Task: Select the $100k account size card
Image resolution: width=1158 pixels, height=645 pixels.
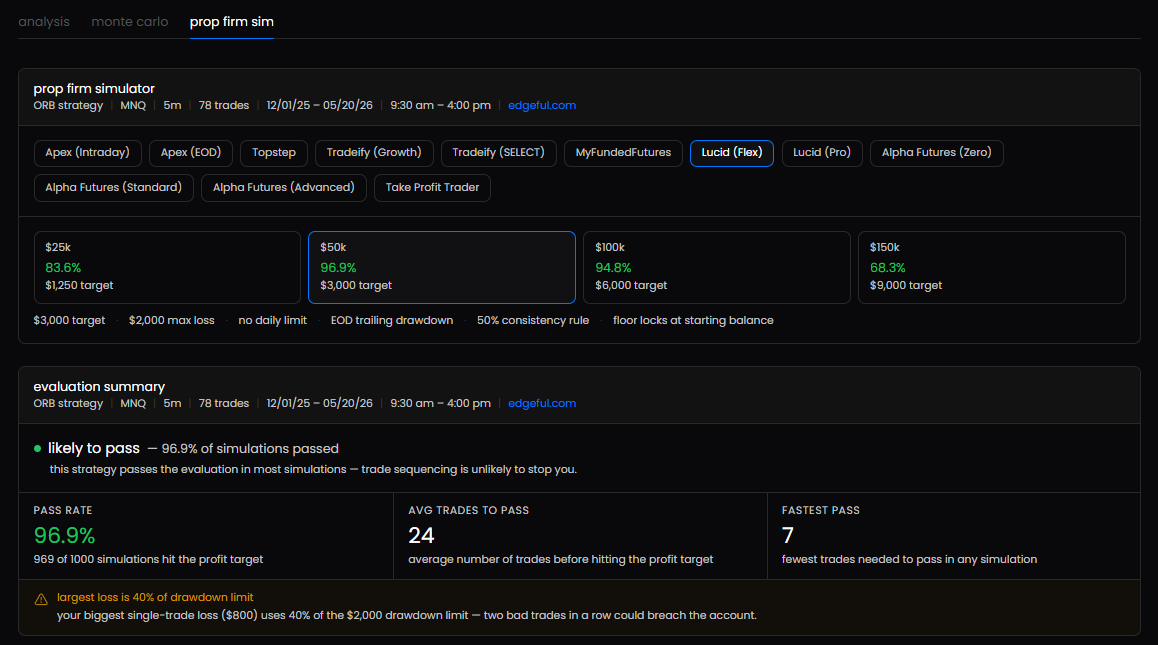Action: click(716, 267)
